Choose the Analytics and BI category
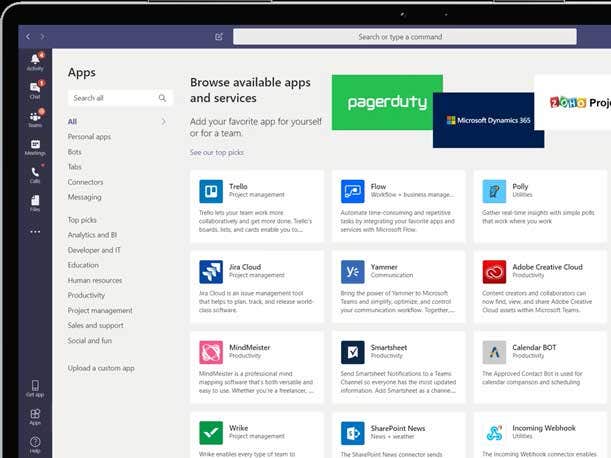Image resolution: width=611 pixels, height=458 pixels. click(92, 234)
